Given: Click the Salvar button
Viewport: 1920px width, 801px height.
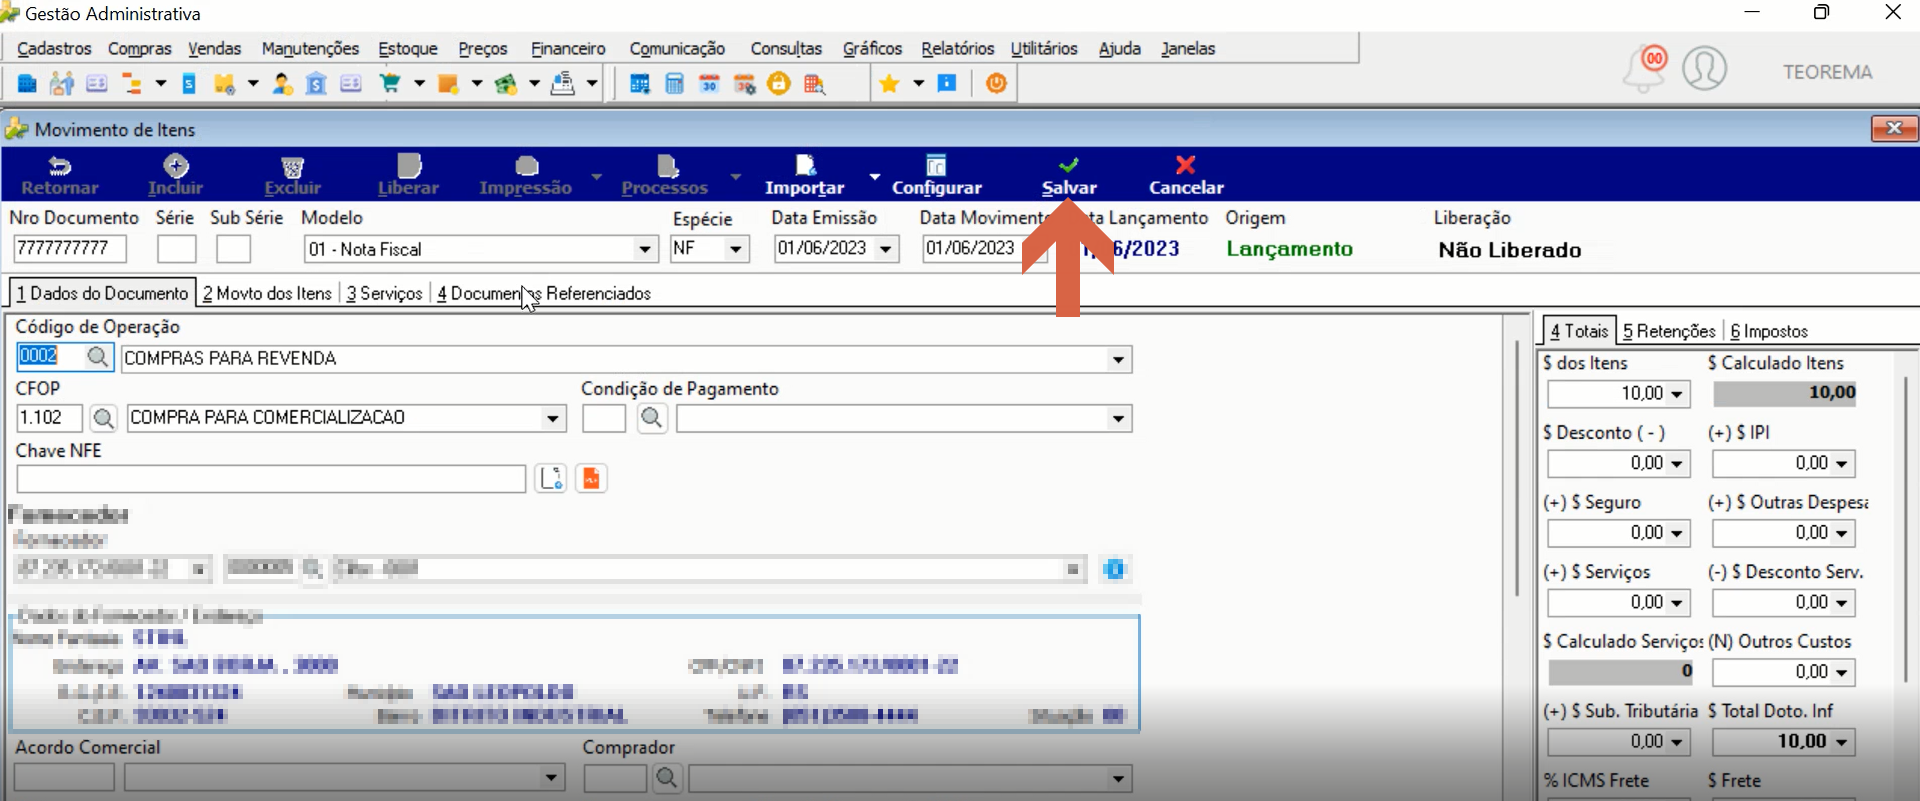Looking at the screenshot, I should click(x=1069, y=175).
